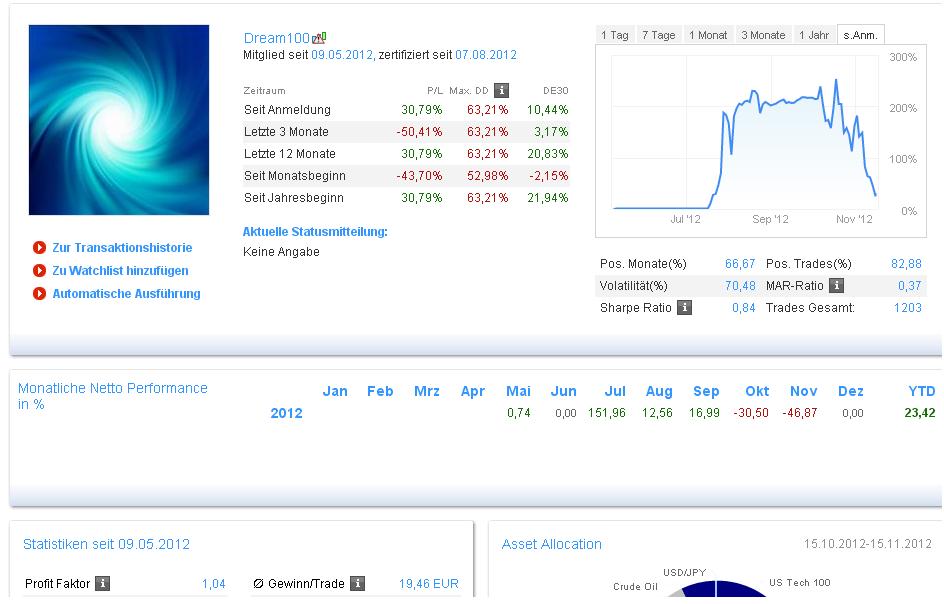Add trader via Zu Watchlist hinzufügen link
The image size is (944, 604).
tap(120, 271)
